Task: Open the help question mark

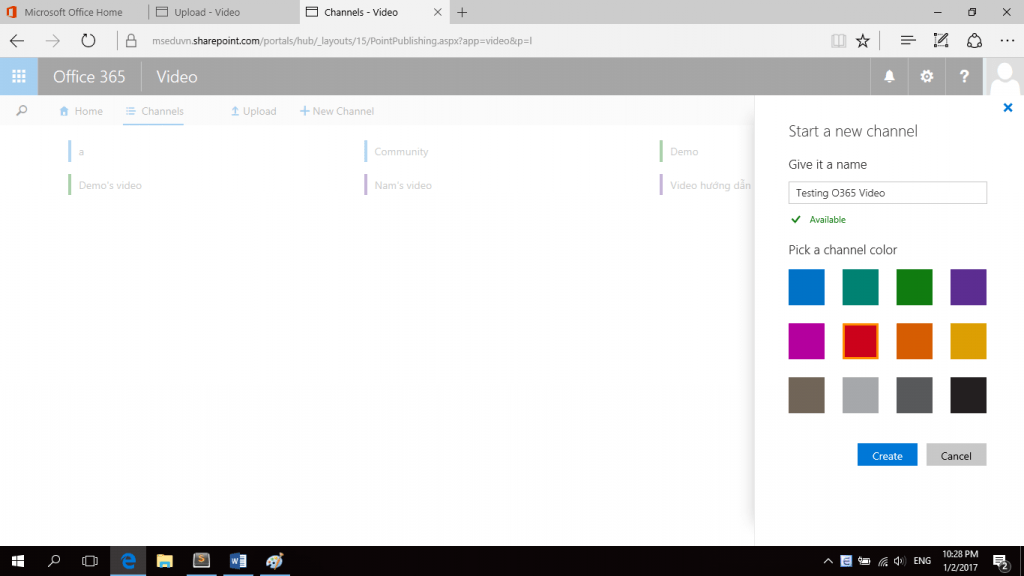Action: [964, 76]
